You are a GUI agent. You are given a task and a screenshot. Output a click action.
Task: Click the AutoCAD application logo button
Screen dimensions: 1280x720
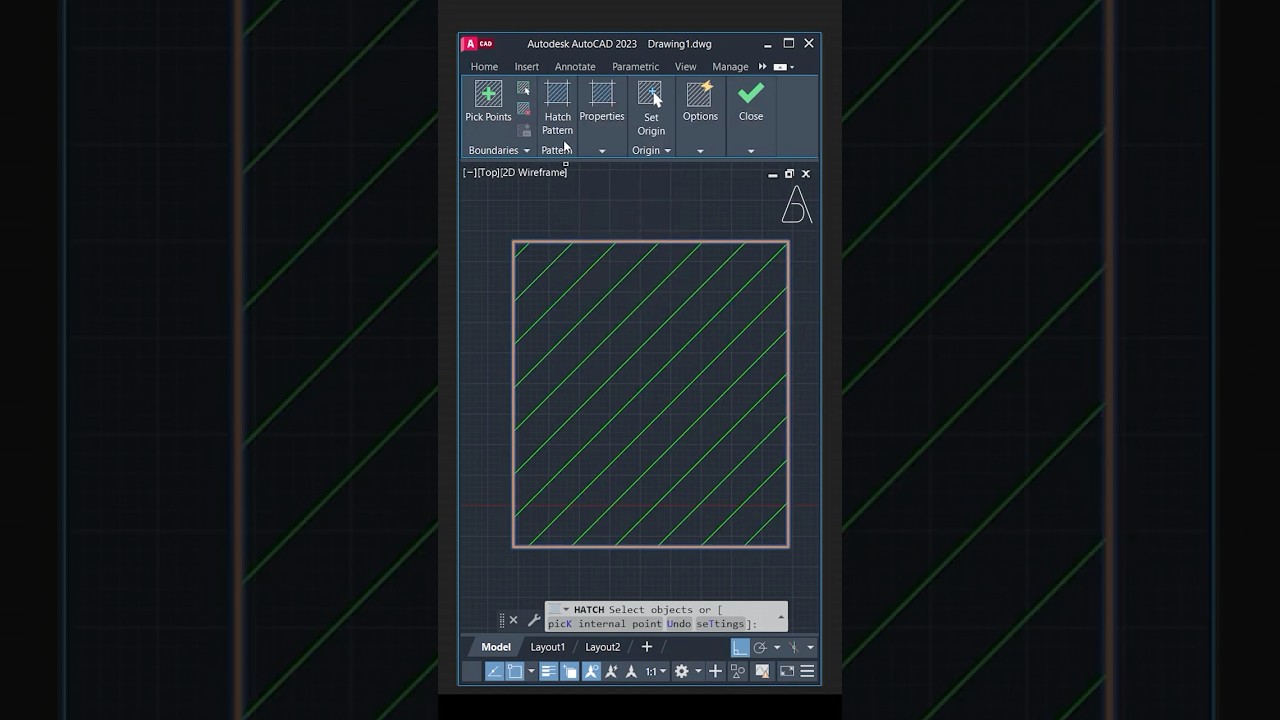(478, 44)
